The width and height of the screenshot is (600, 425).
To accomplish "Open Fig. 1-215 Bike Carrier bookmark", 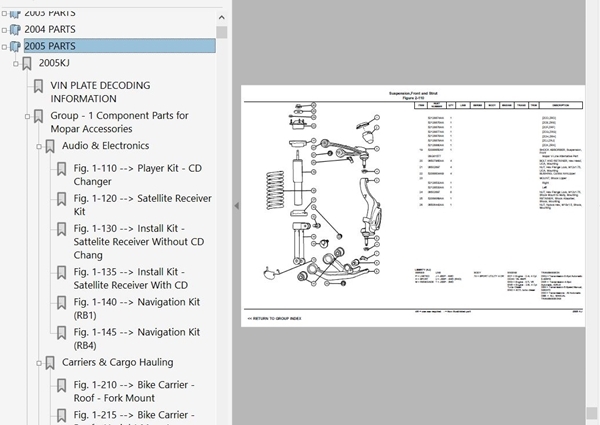I will (x=134, y=417).
